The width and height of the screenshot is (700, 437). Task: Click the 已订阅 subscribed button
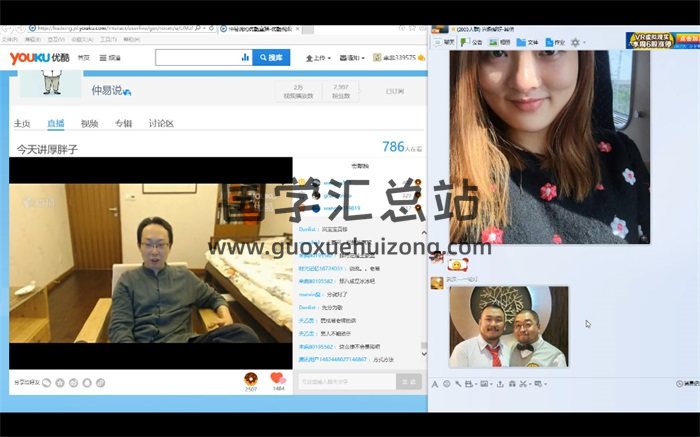click(395, 91)
